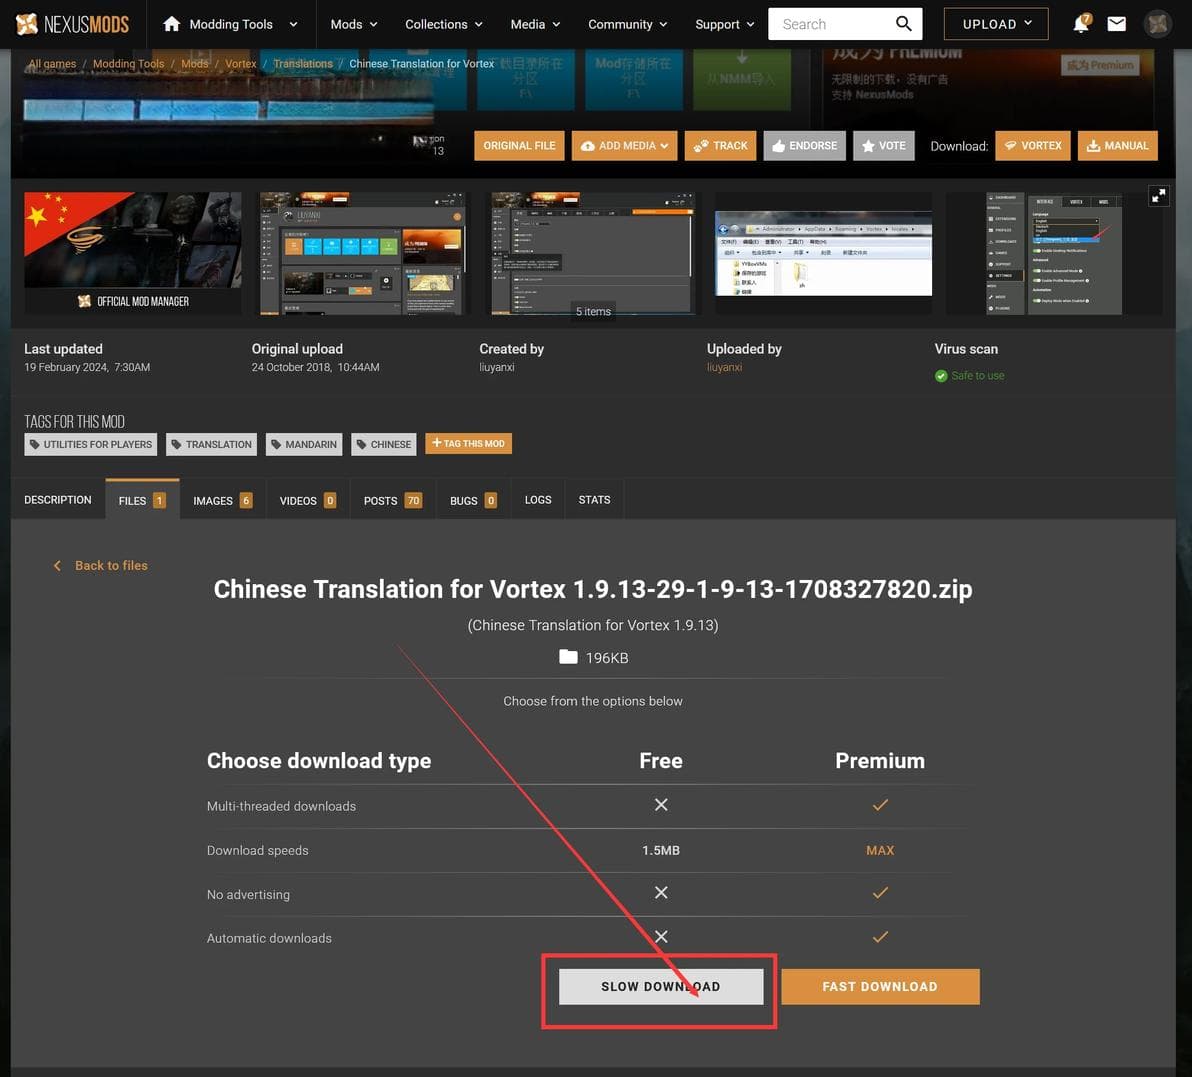
Task: Switch to the Images tab
Action: (223, 499)
